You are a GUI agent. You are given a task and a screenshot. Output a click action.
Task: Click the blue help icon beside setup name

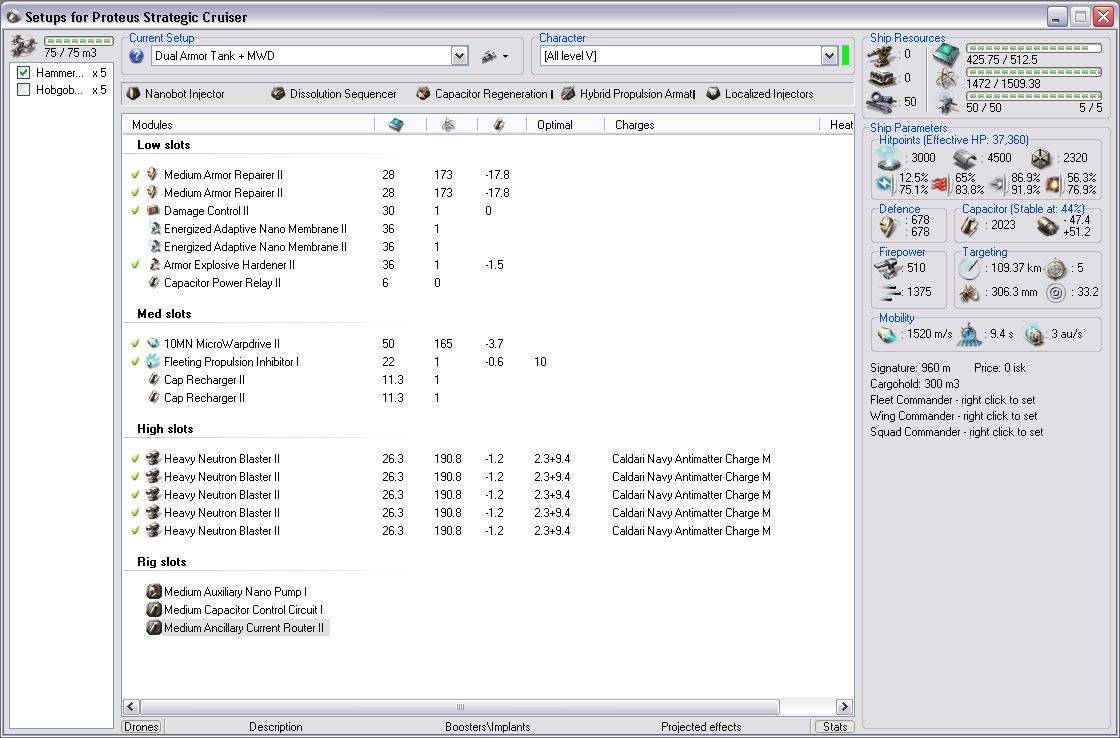137,56
